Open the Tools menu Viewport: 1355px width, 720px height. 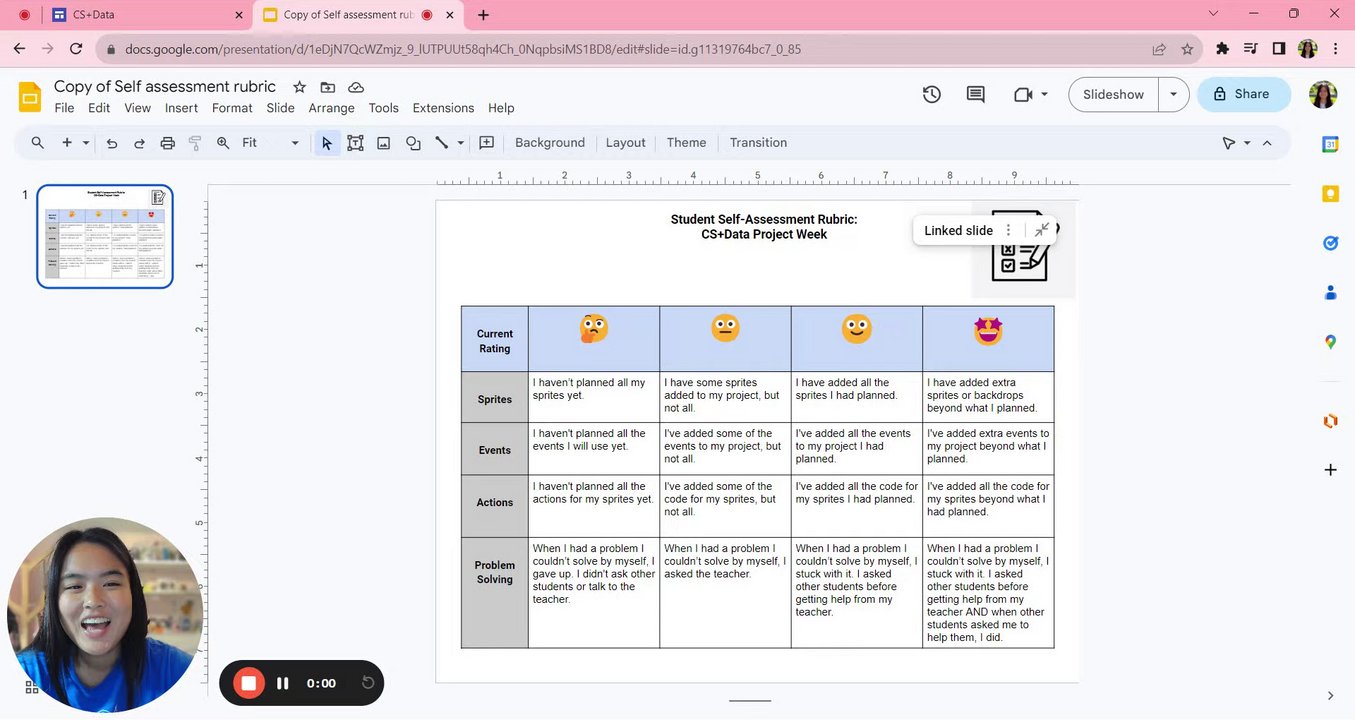pos(383,108)
